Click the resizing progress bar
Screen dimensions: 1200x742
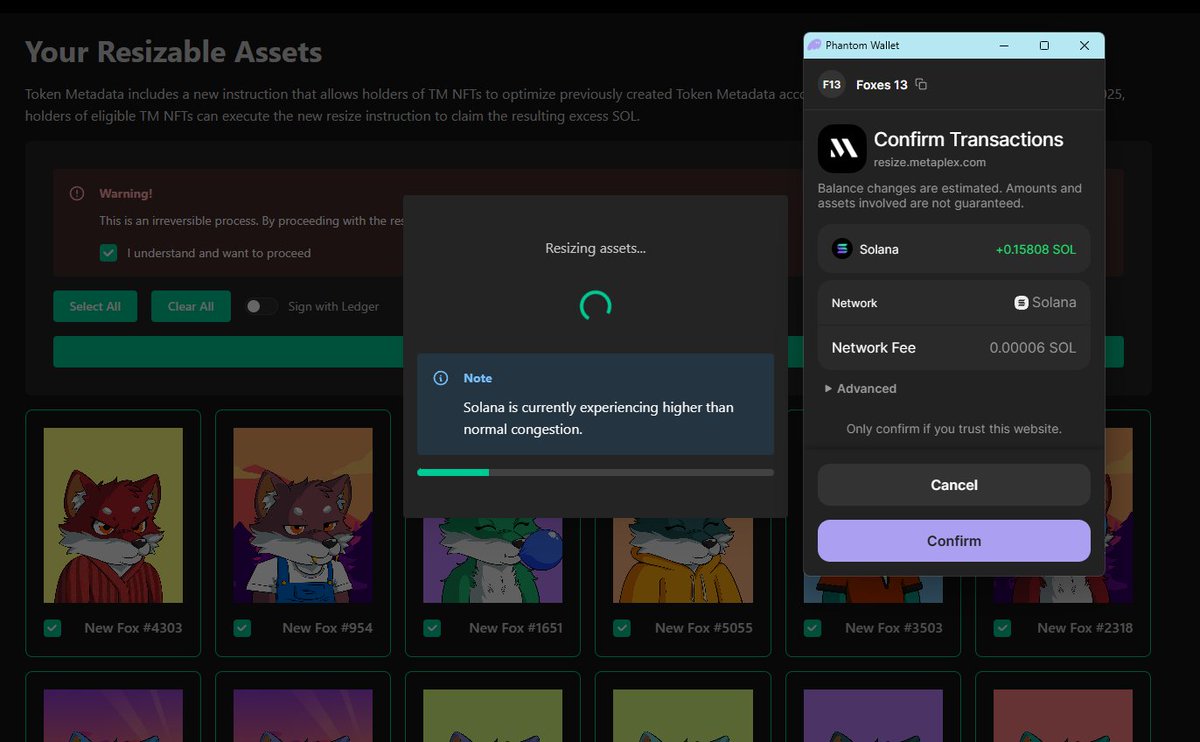click(x=595, y=472)
